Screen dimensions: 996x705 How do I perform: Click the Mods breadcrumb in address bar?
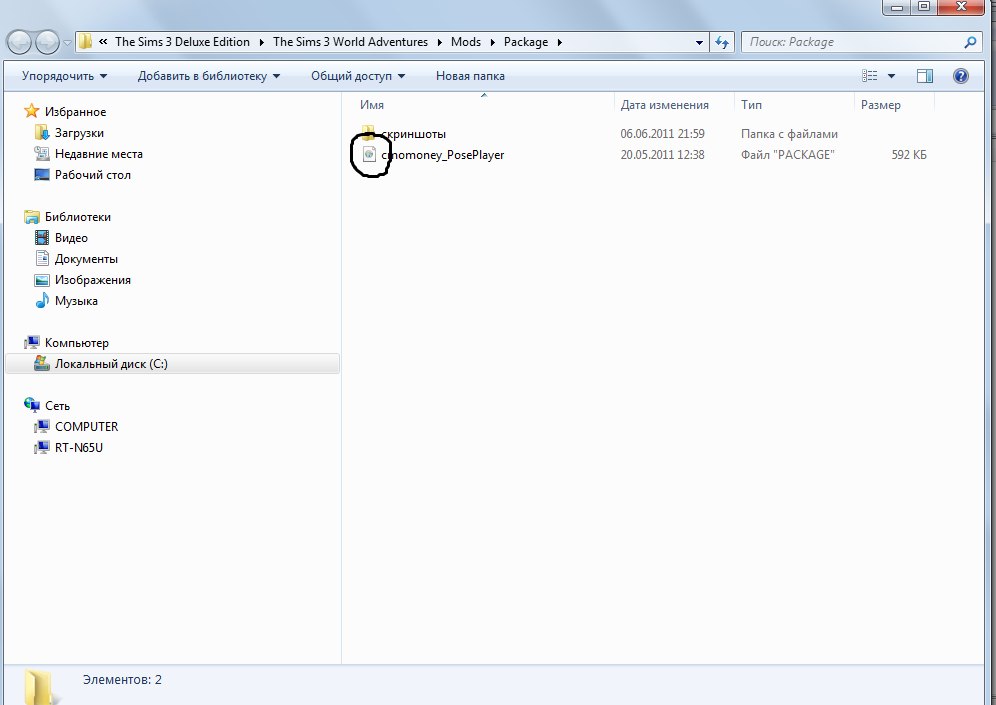tap(465, 42)
